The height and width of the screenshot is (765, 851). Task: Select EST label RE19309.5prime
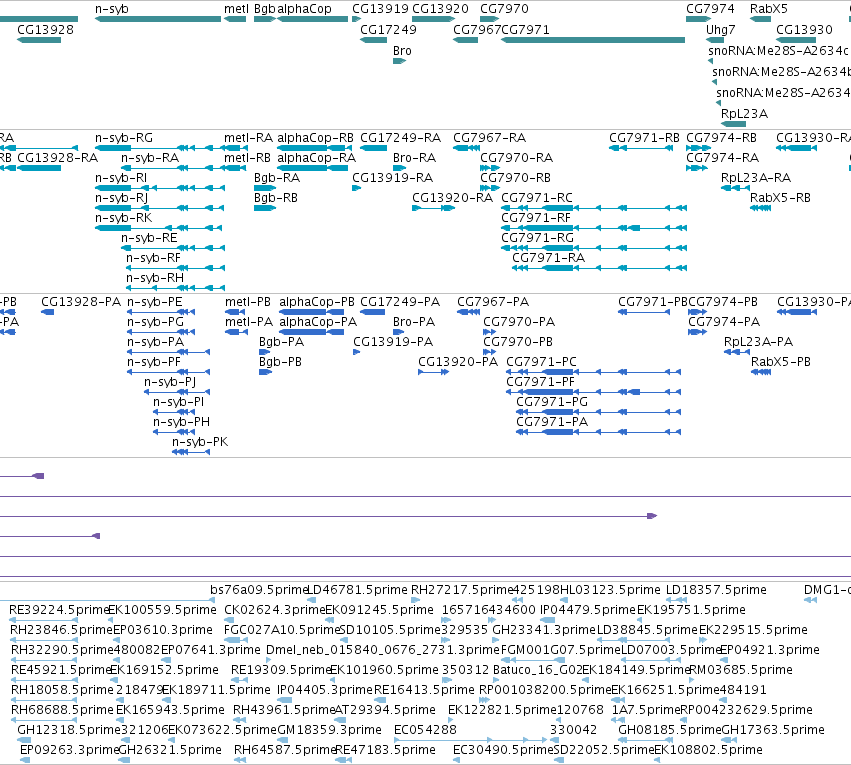point(281,670)
